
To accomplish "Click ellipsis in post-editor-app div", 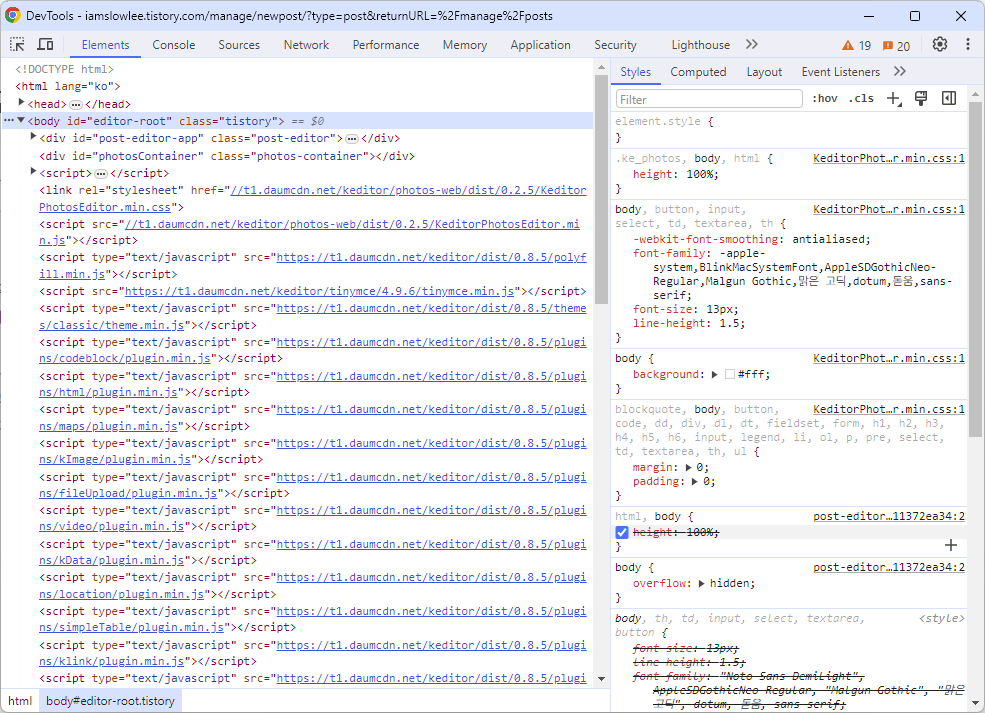I will [x=352, y=138].
